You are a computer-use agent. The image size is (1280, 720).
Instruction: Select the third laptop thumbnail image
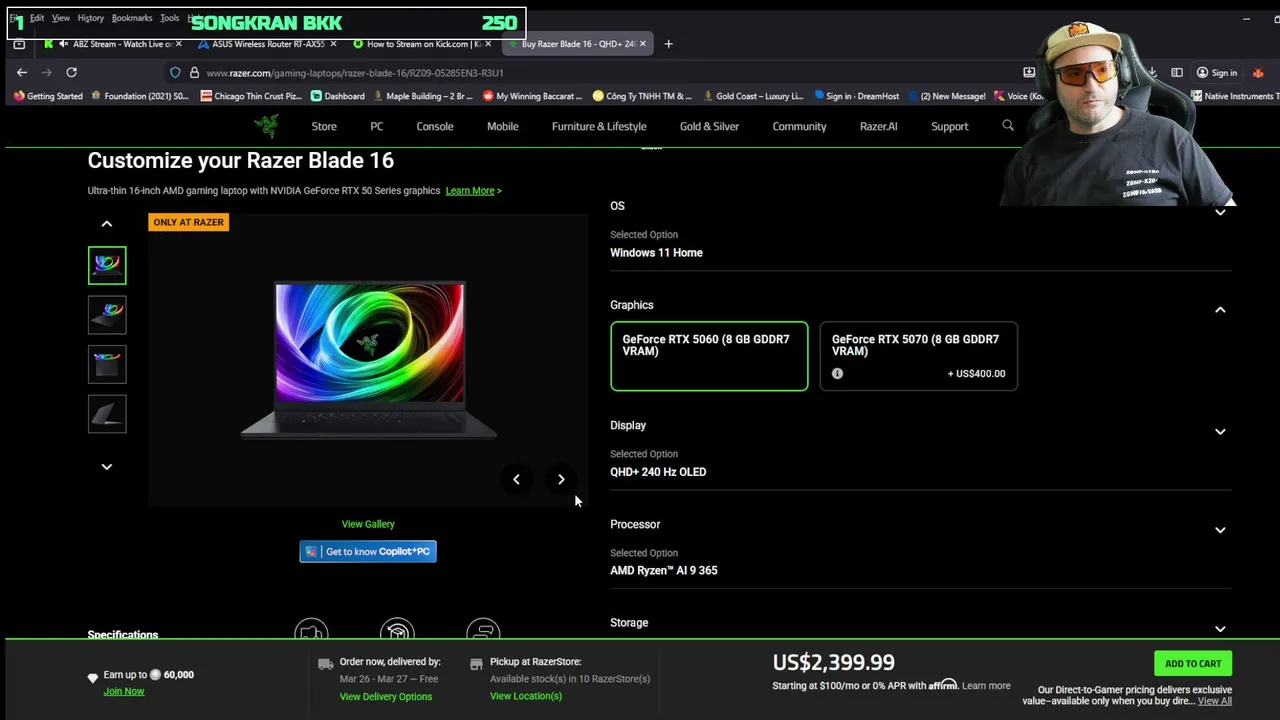pos(107,364)
